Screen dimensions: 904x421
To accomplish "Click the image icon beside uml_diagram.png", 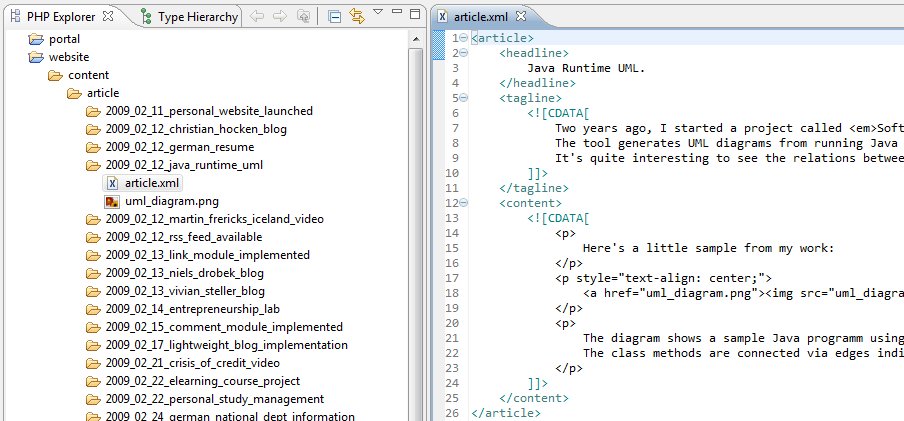I will [x=112, y=201].
